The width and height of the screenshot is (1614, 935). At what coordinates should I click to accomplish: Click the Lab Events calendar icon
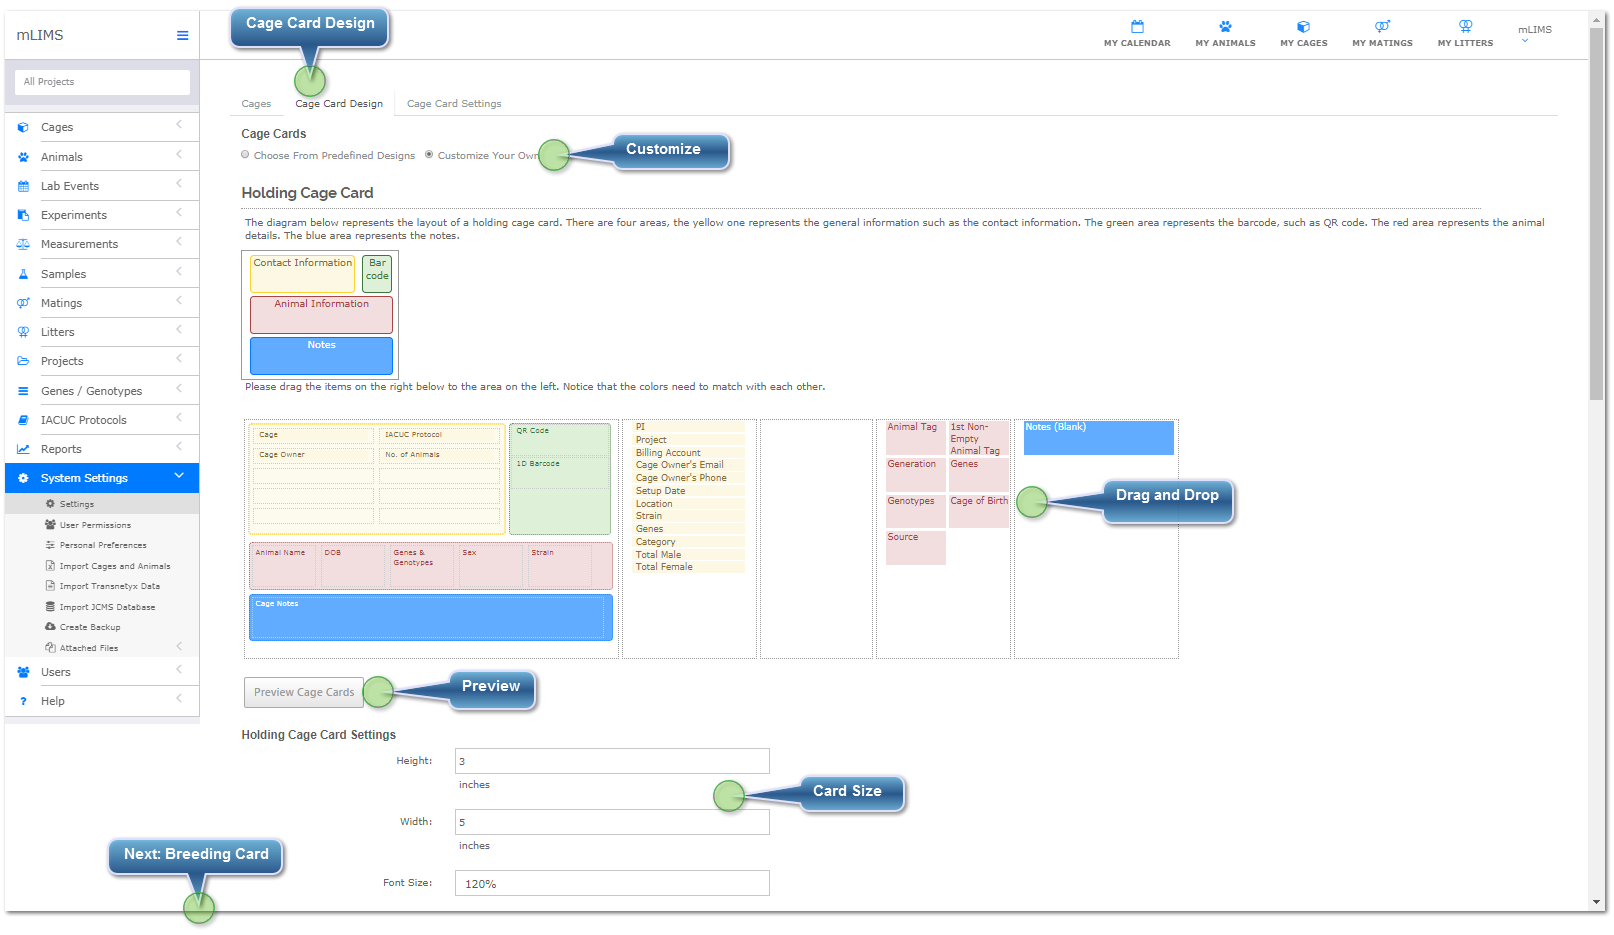pyautogui.click(x=23, y=186)
